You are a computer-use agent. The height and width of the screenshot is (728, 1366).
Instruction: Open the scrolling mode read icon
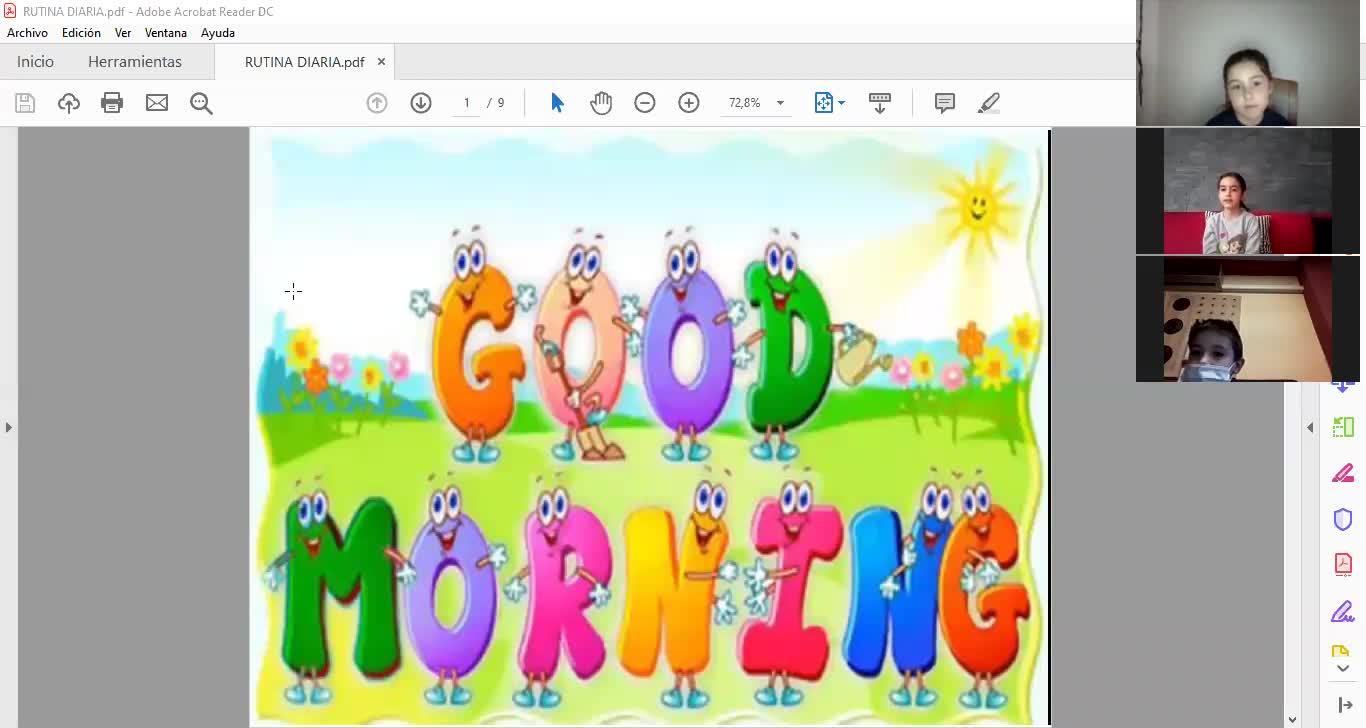880,103
